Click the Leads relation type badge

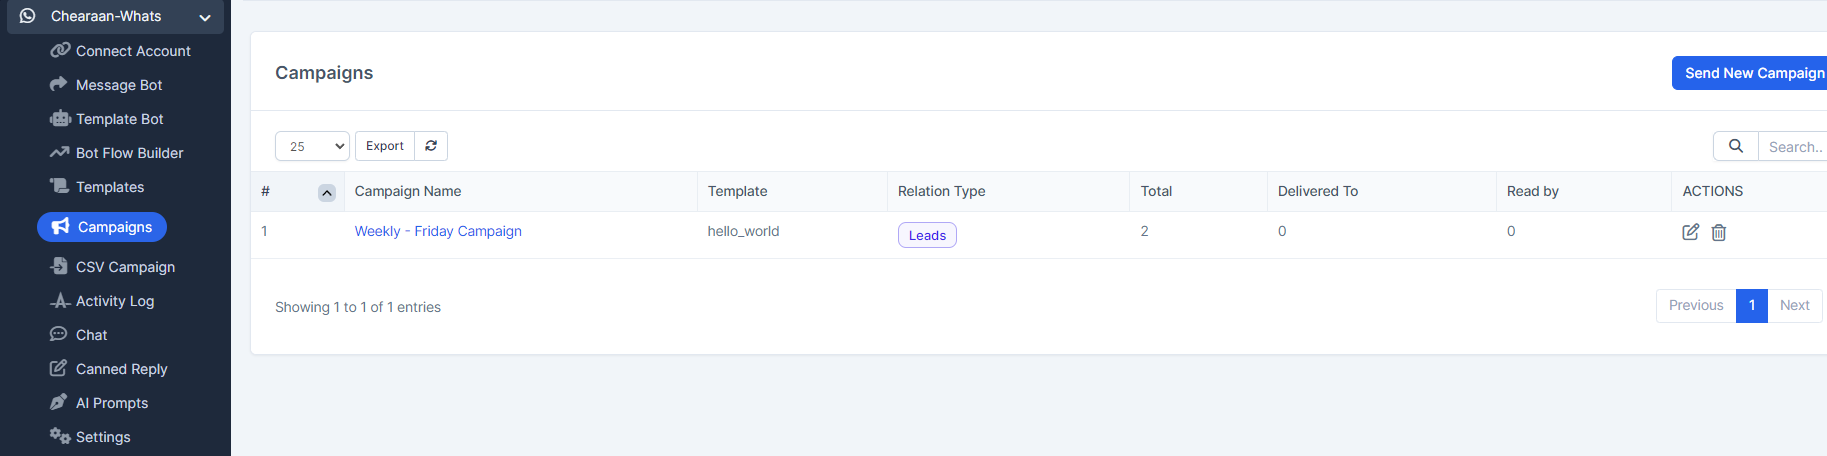[927, 235]
